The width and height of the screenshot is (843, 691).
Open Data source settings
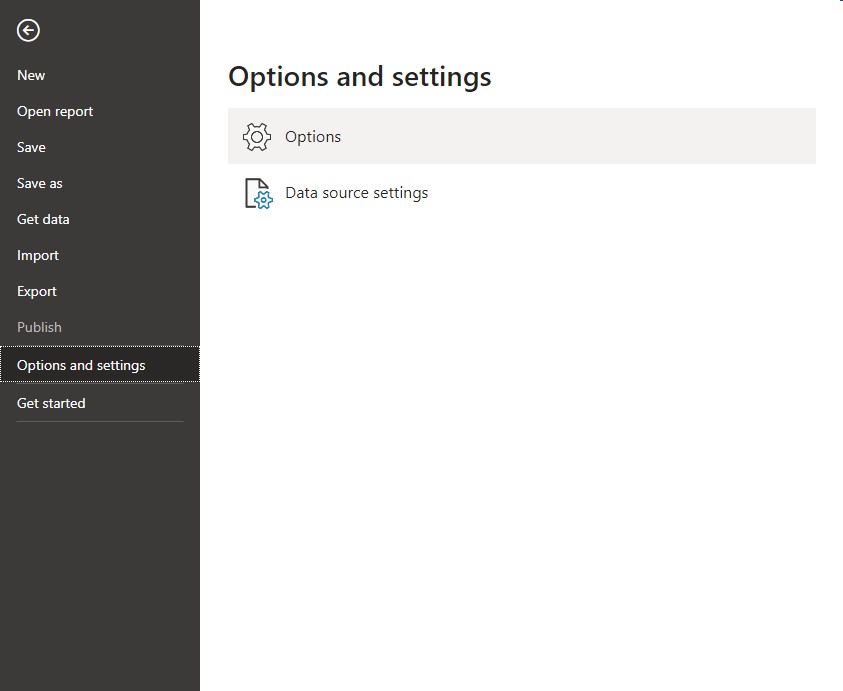click(x=521, y=193)
